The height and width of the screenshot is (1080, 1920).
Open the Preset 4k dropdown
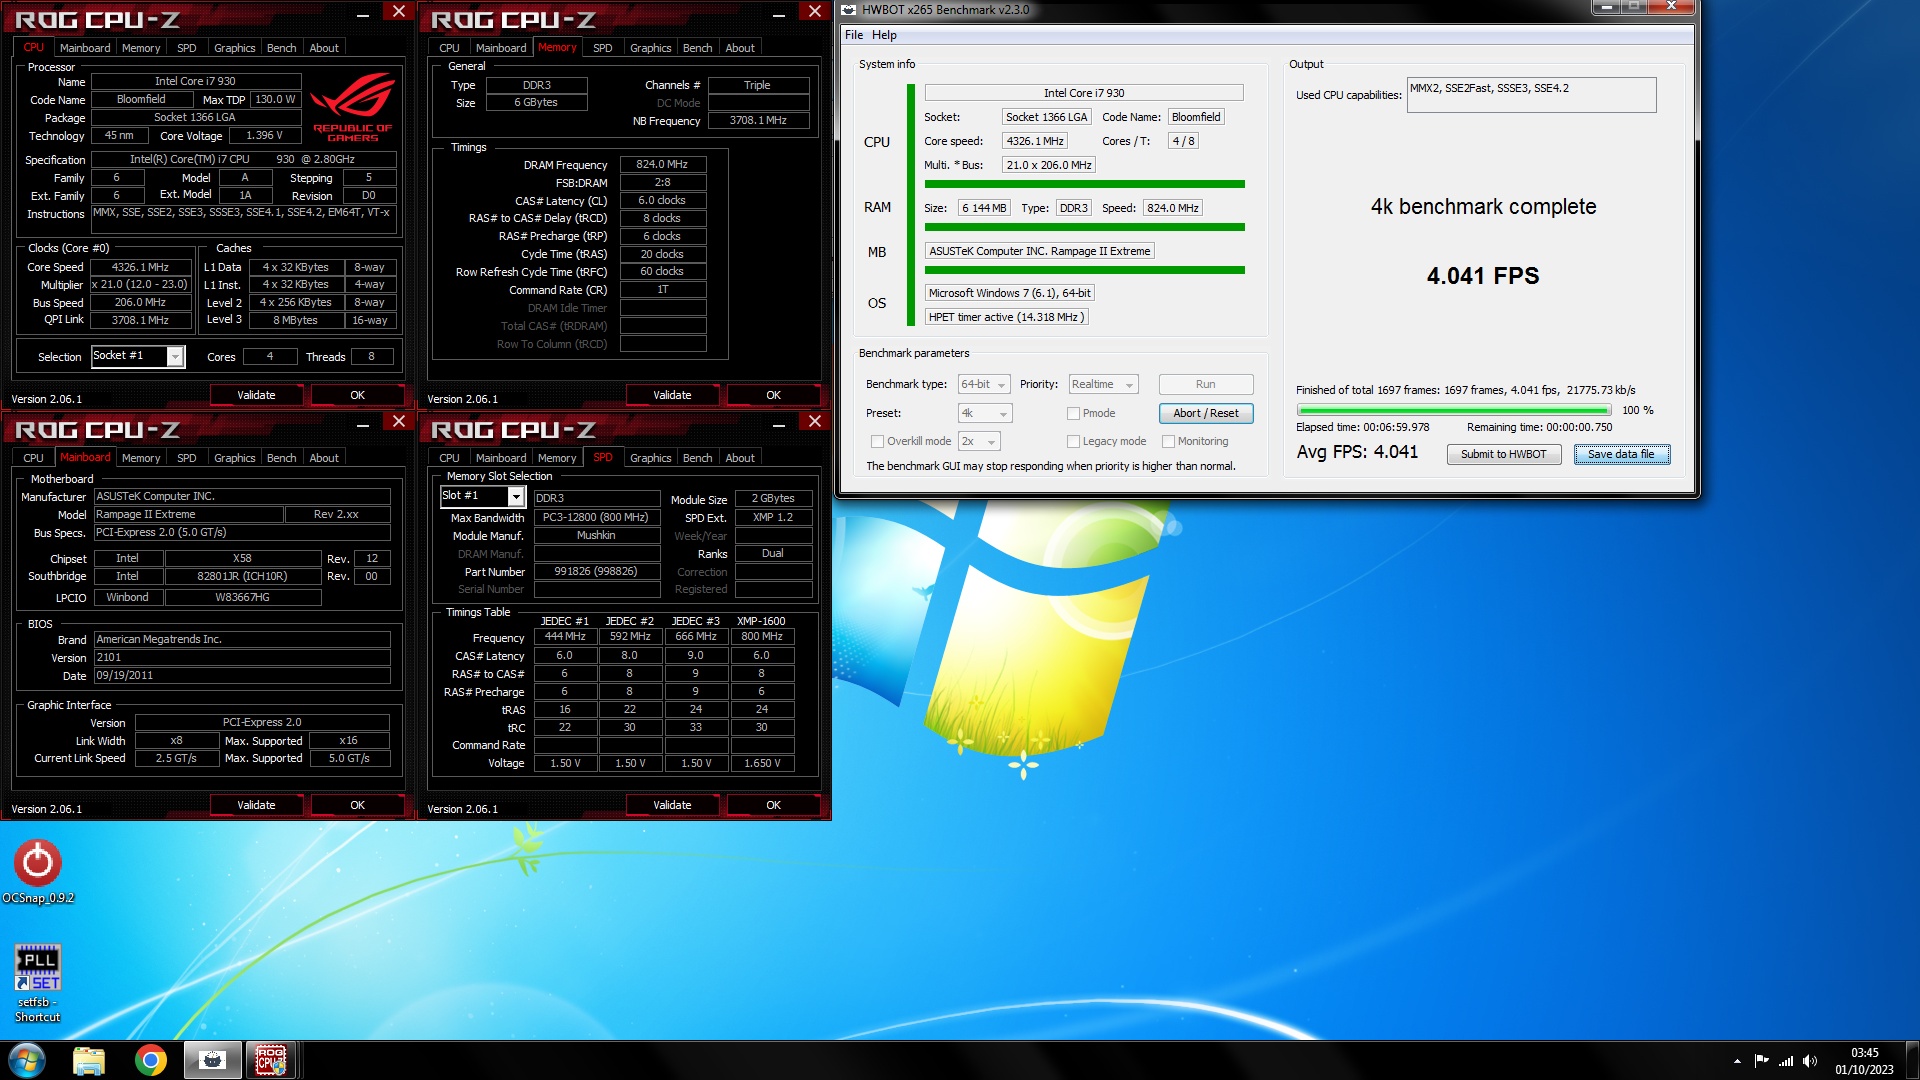point(984,413)
